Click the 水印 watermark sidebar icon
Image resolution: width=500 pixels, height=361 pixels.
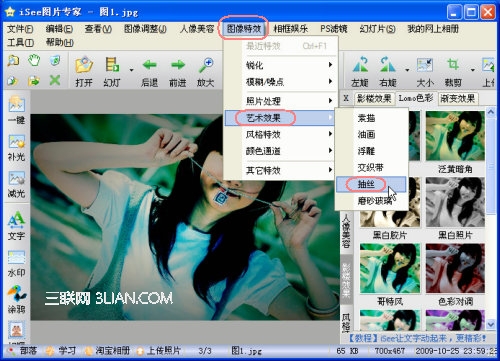pos(16,257)
